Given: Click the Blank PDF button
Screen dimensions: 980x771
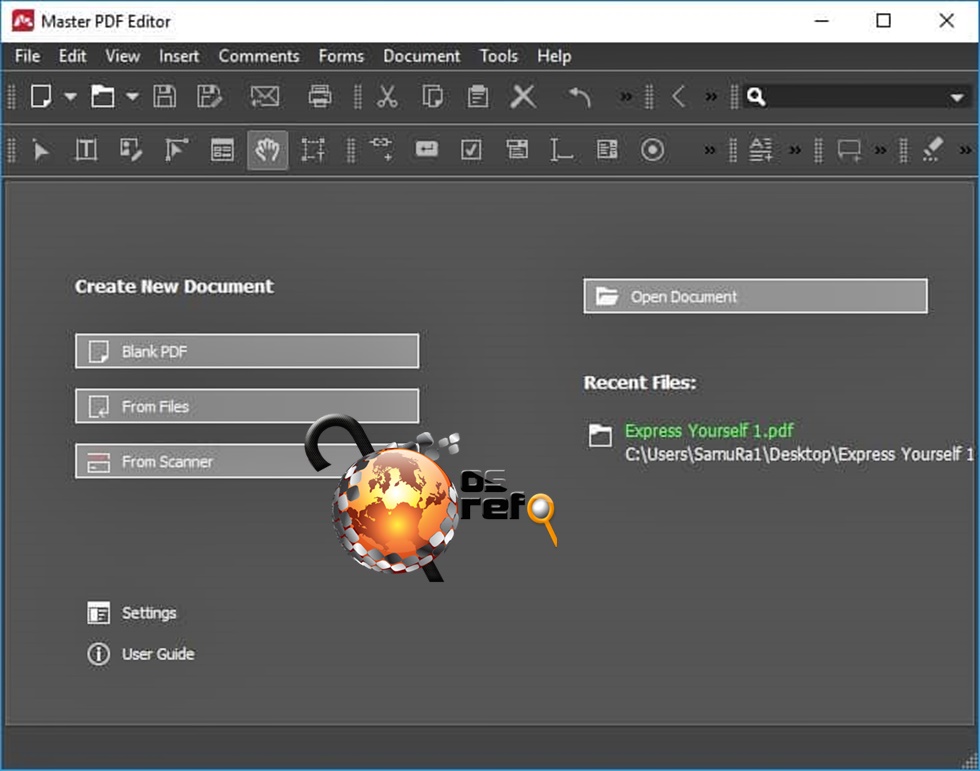Looking at the screenshot, I should (247, 351).
